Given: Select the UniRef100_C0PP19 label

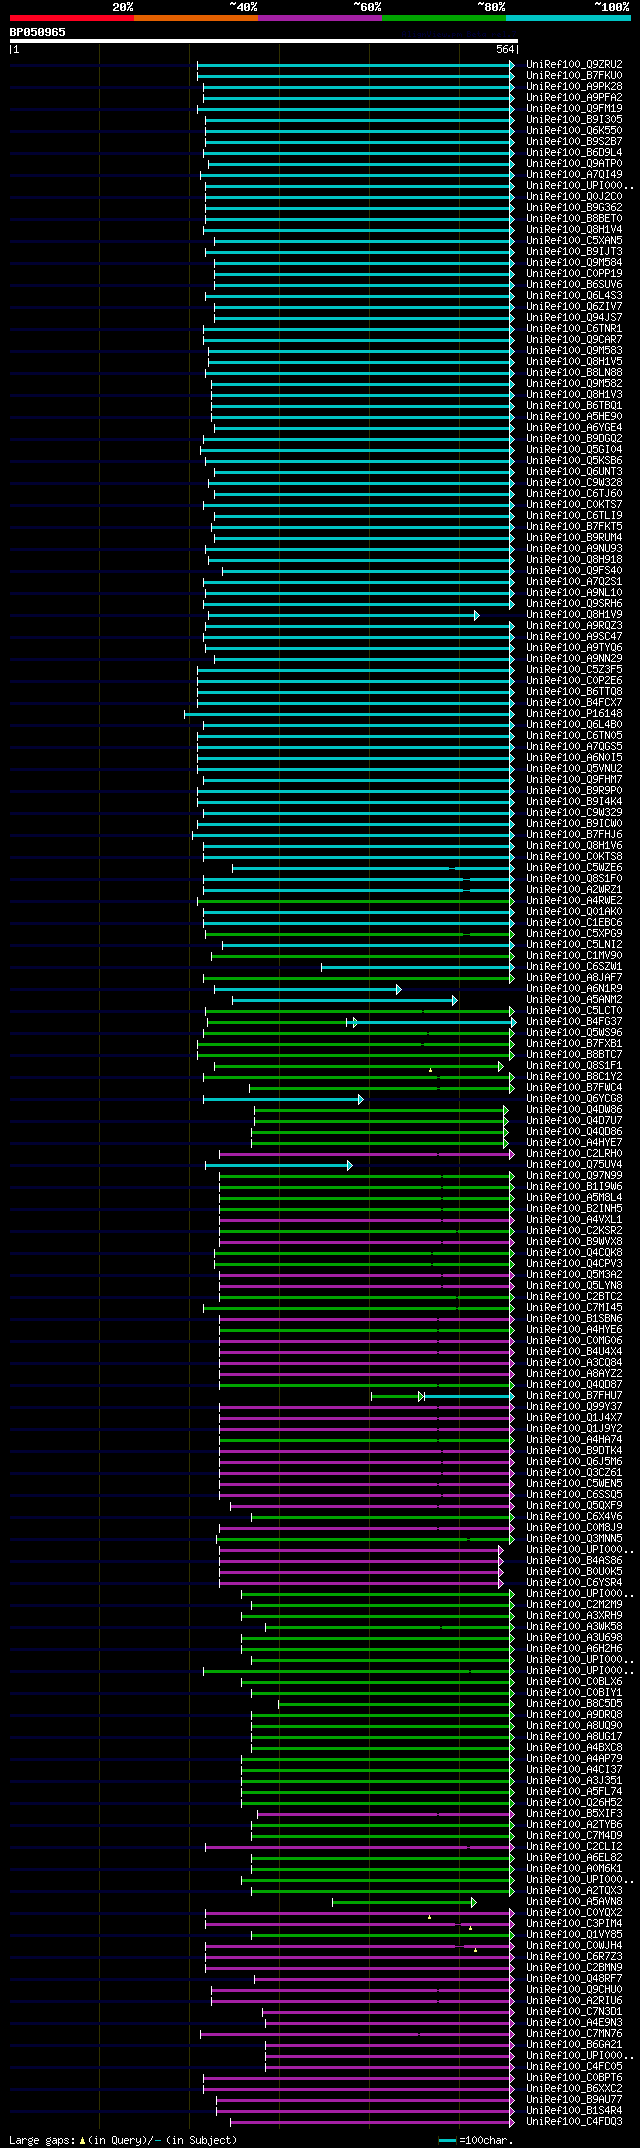Looking at the screenshot, I should tap(574, 273).
